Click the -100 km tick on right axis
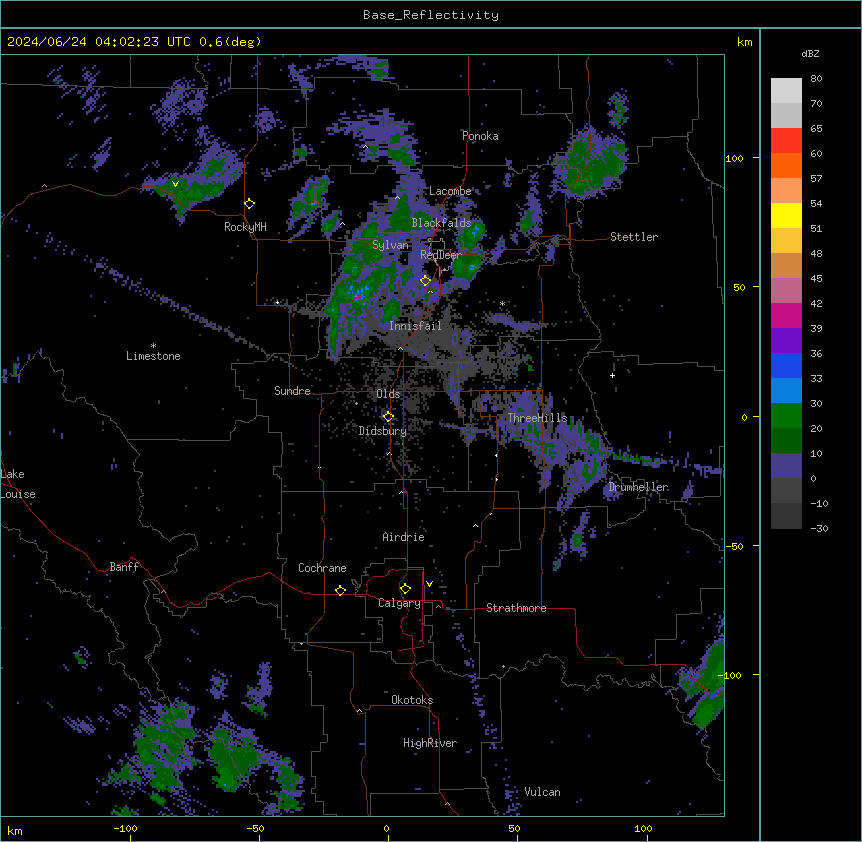 [x=730, y=675]
